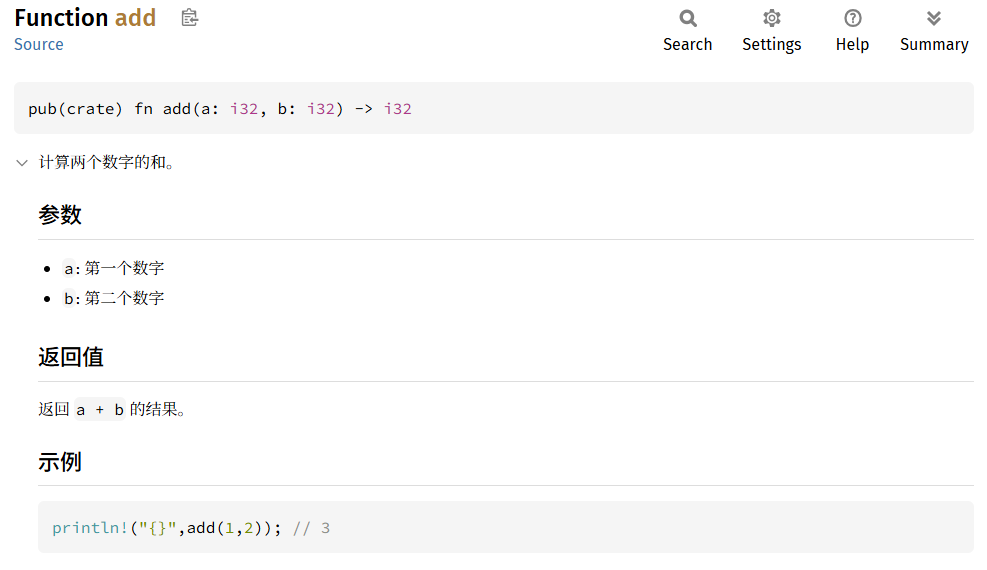
Task: Click the 'a + b' inline code
Action: [x=100, y=410]
